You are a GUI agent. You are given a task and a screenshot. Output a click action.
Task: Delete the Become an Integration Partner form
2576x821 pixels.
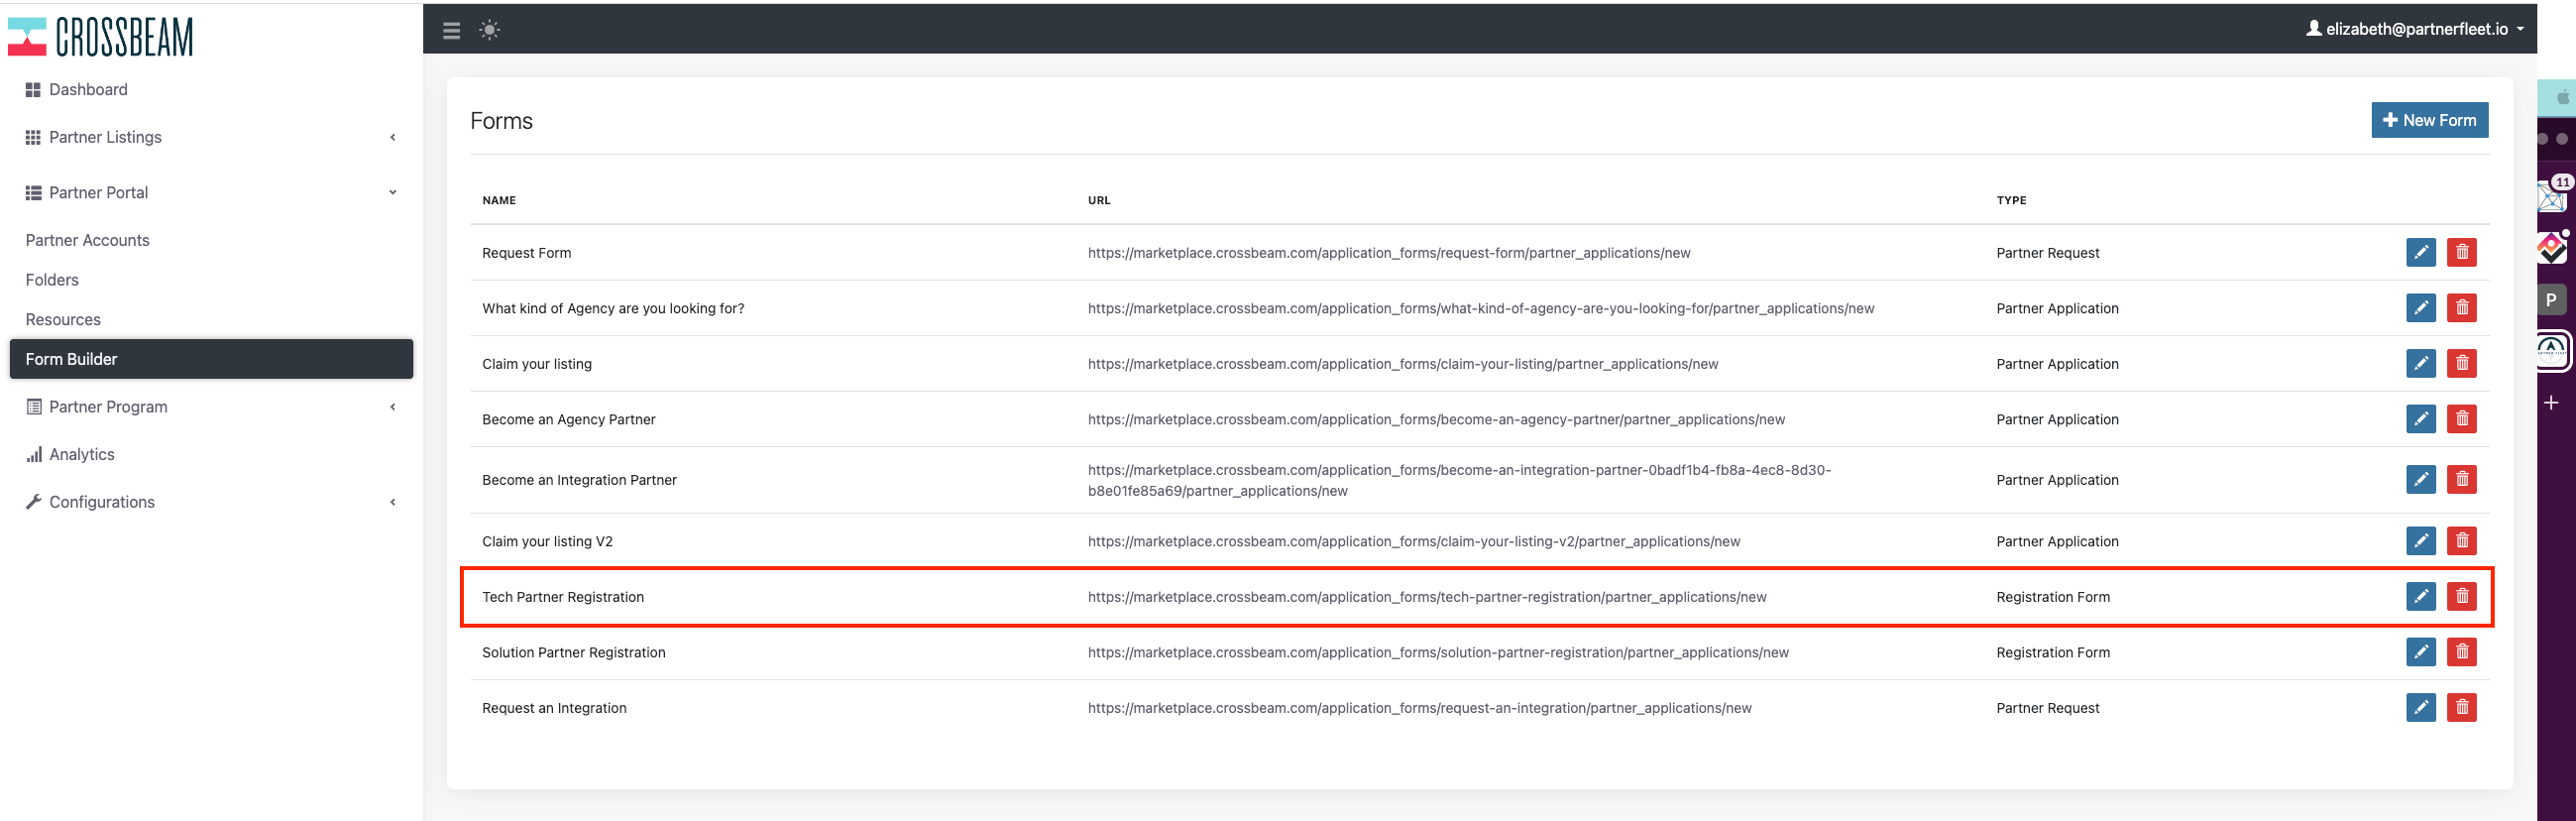tap(2461, 480)
